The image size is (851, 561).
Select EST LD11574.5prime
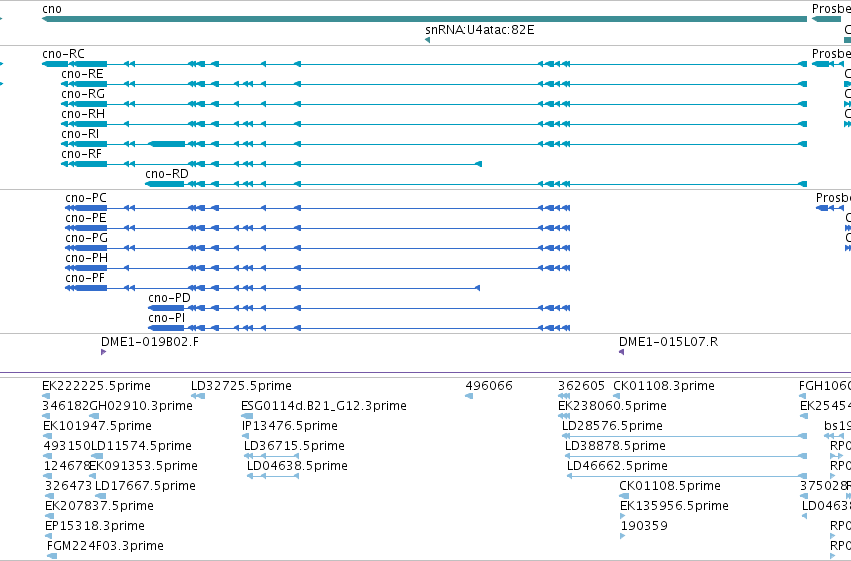[x=141, y=446]
